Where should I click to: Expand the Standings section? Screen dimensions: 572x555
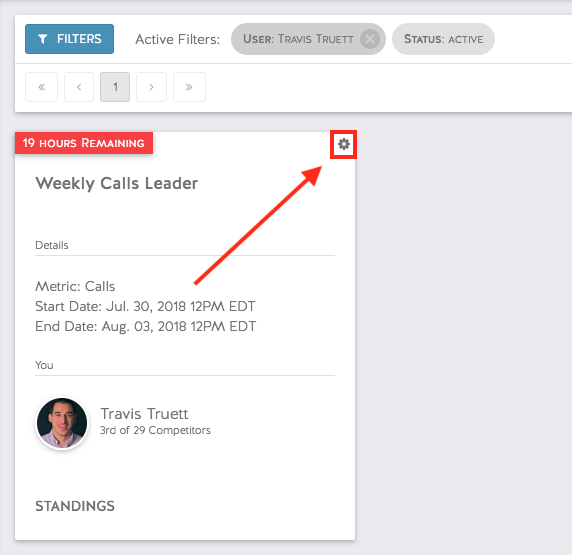click(75, 506)
